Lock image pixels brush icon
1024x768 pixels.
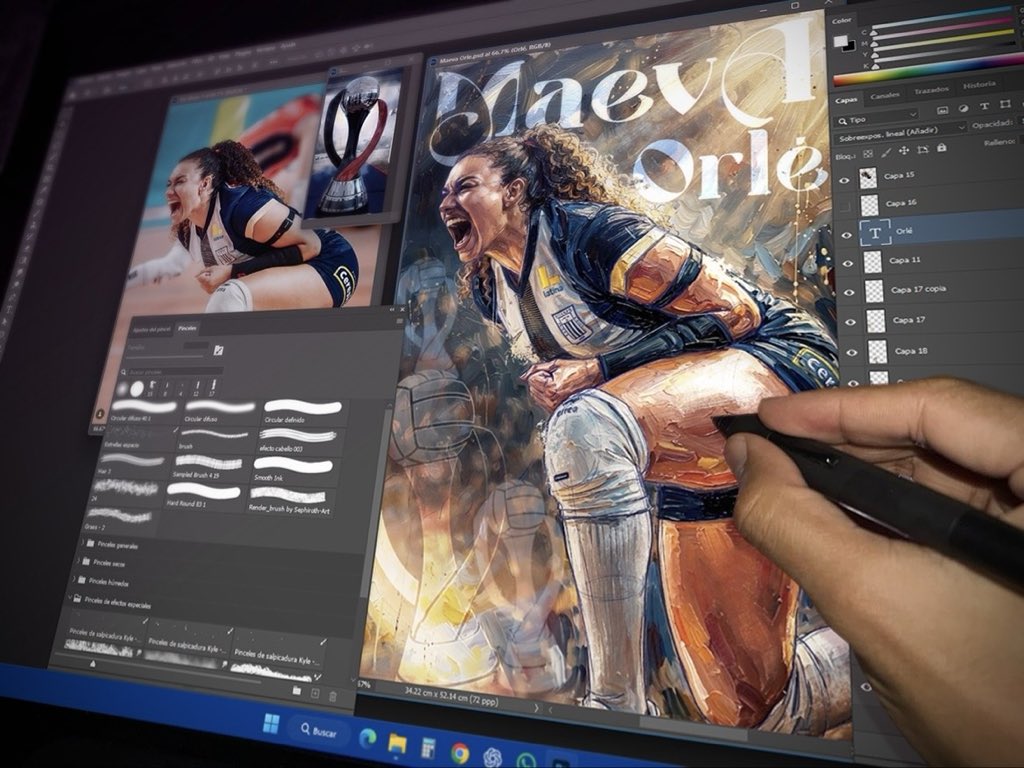coord(886,152)
